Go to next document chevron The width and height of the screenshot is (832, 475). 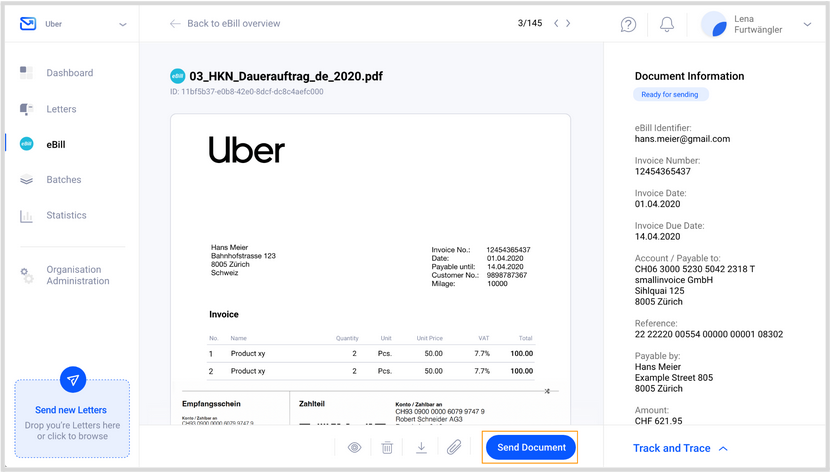point(568,23)
